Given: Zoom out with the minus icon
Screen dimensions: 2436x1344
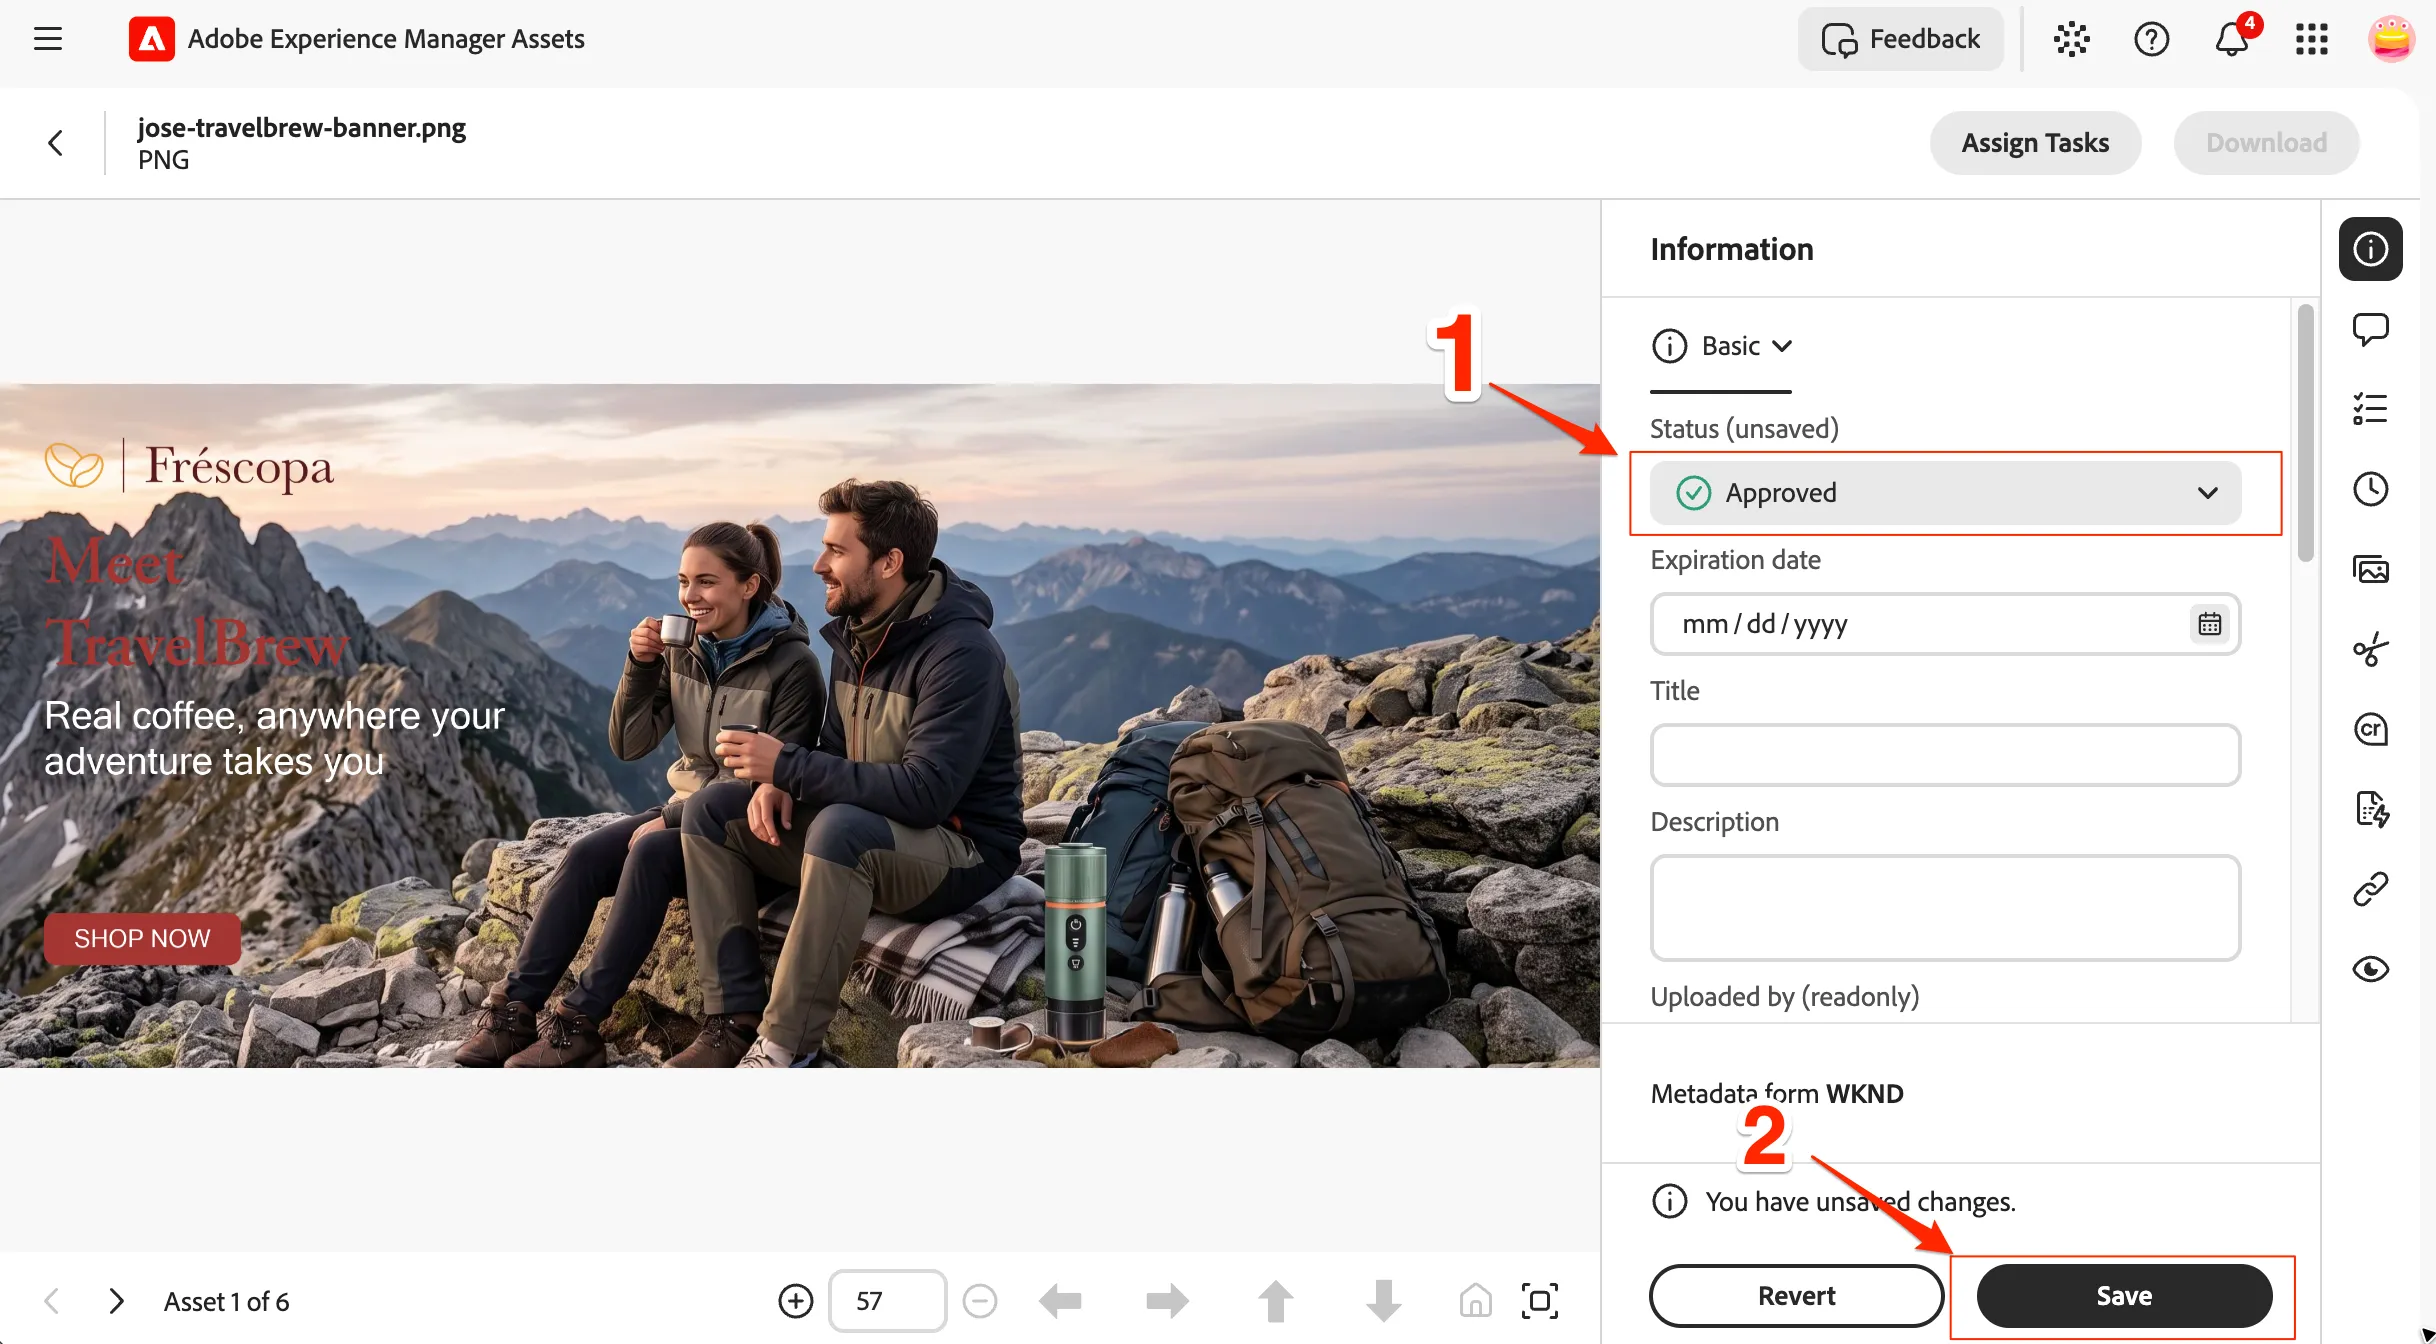Looking at the screenshot, I should coord(980,1301).
